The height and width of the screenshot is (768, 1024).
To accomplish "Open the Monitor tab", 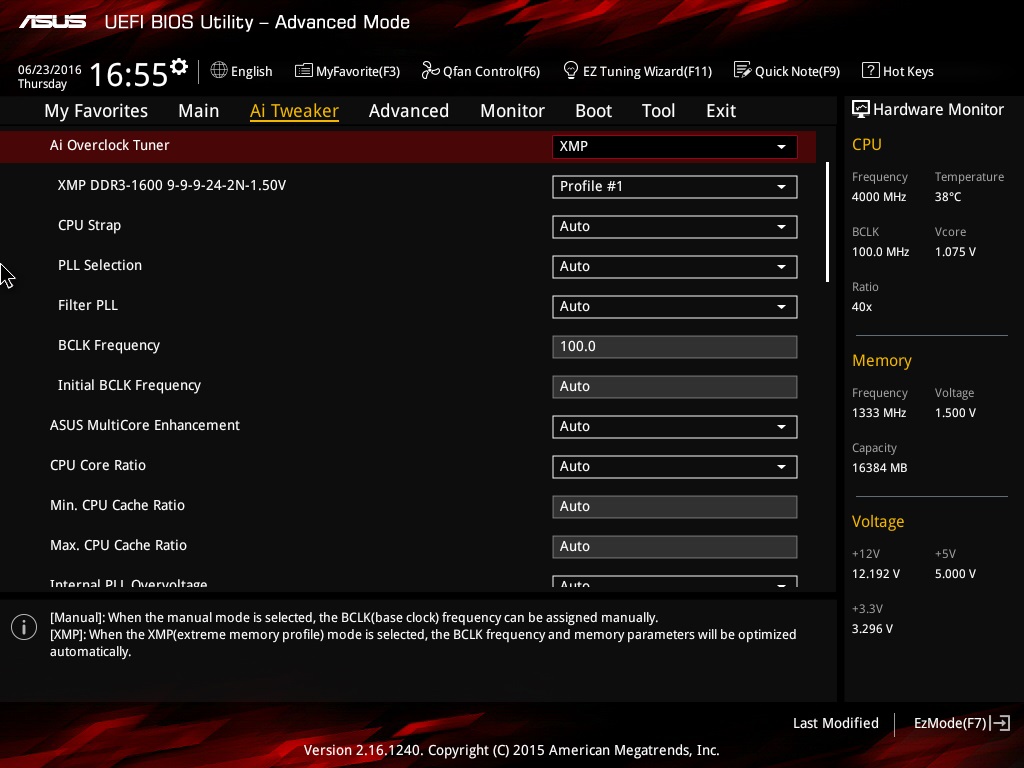I will 513,111.
